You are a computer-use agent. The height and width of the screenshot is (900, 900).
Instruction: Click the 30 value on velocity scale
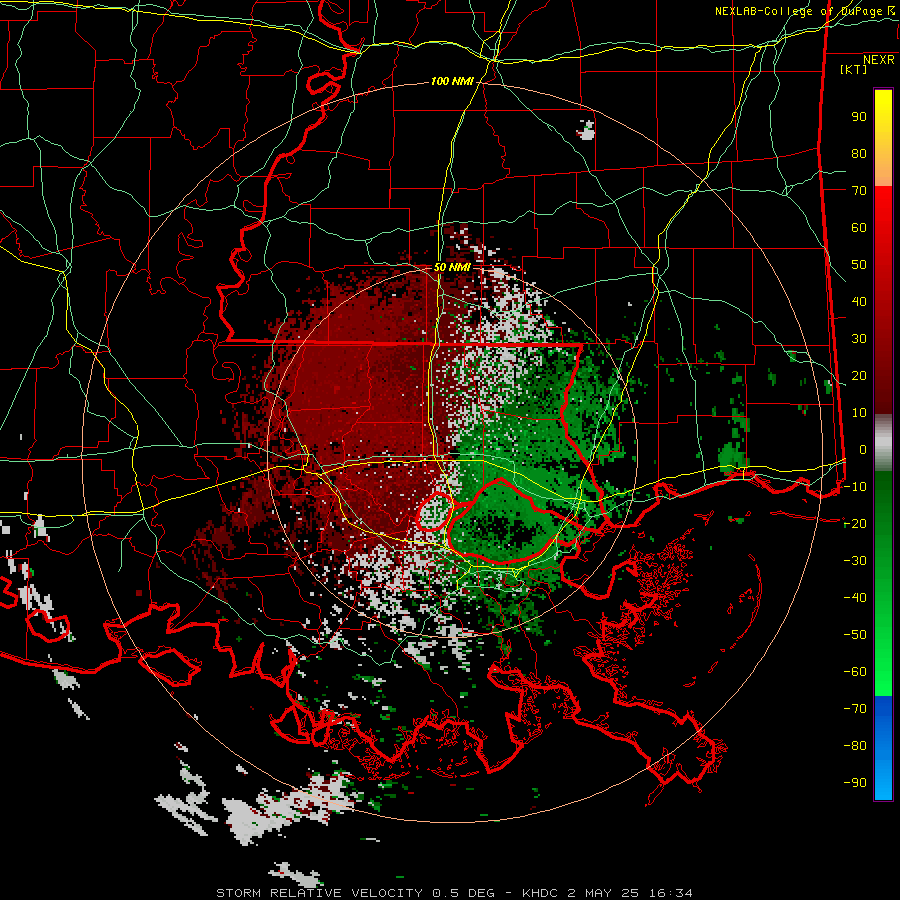859,339
